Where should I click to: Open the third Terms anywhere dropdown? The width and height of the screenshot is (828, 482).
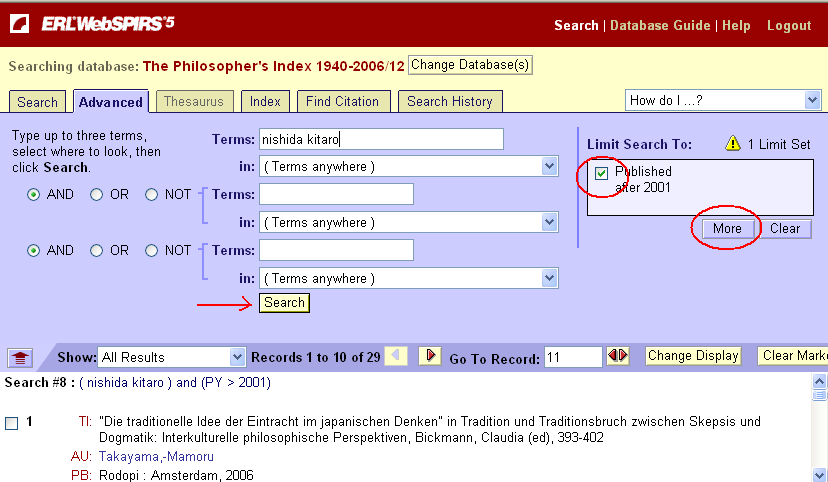[x=409, y=278]
